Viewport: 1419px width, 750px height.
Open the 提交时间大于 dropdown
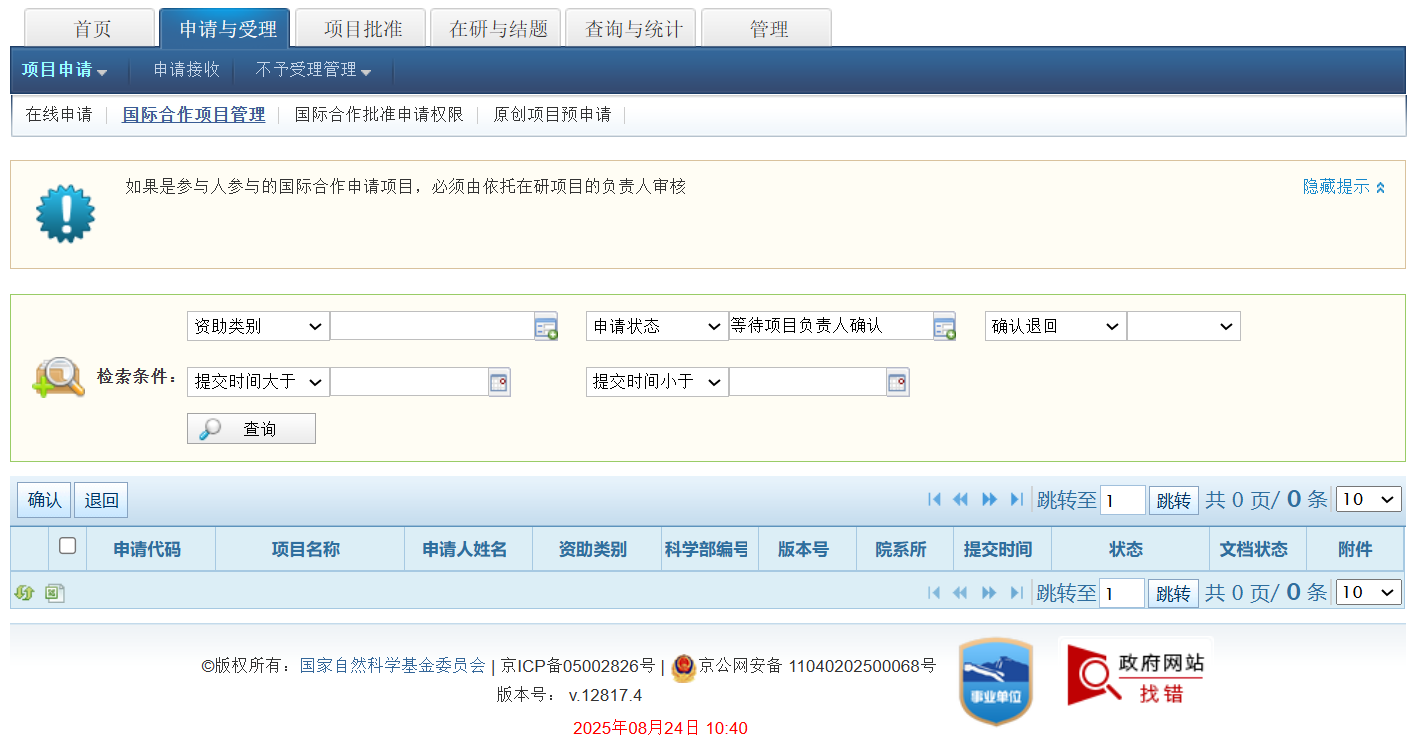pos(258,382)
